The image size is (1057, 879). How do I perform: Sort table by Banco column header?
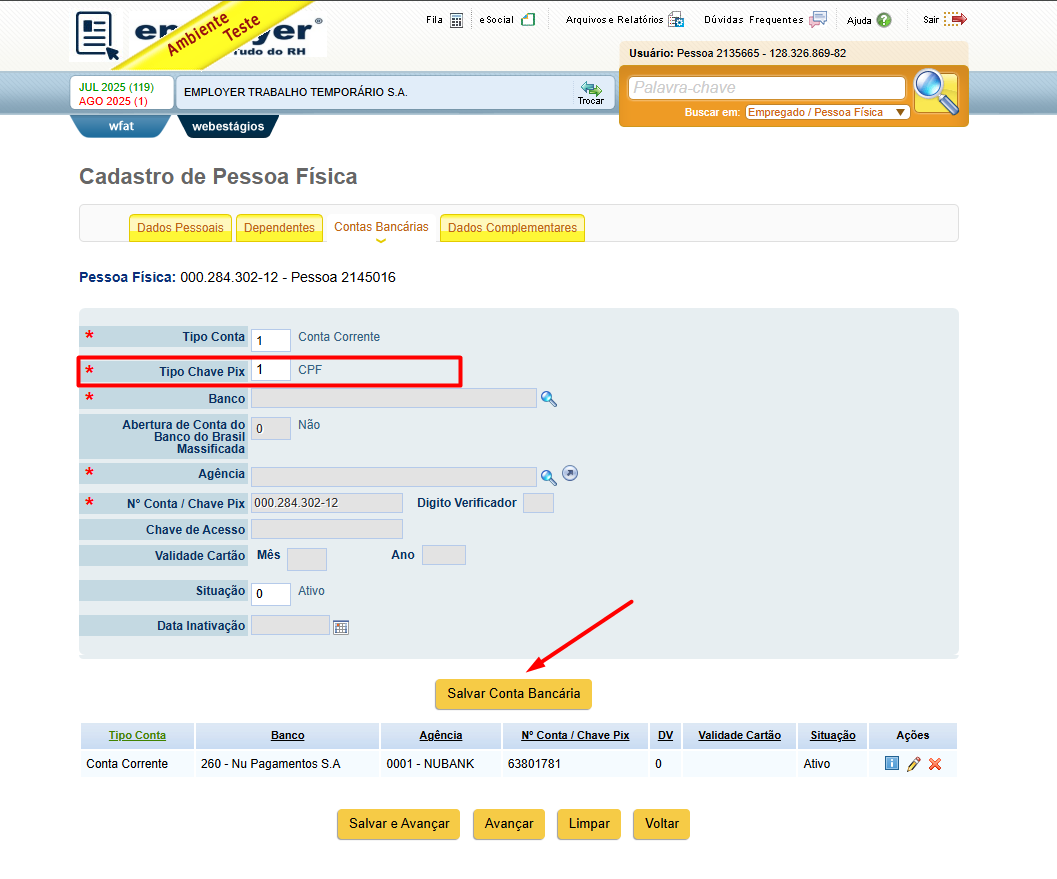pos(288,735)
